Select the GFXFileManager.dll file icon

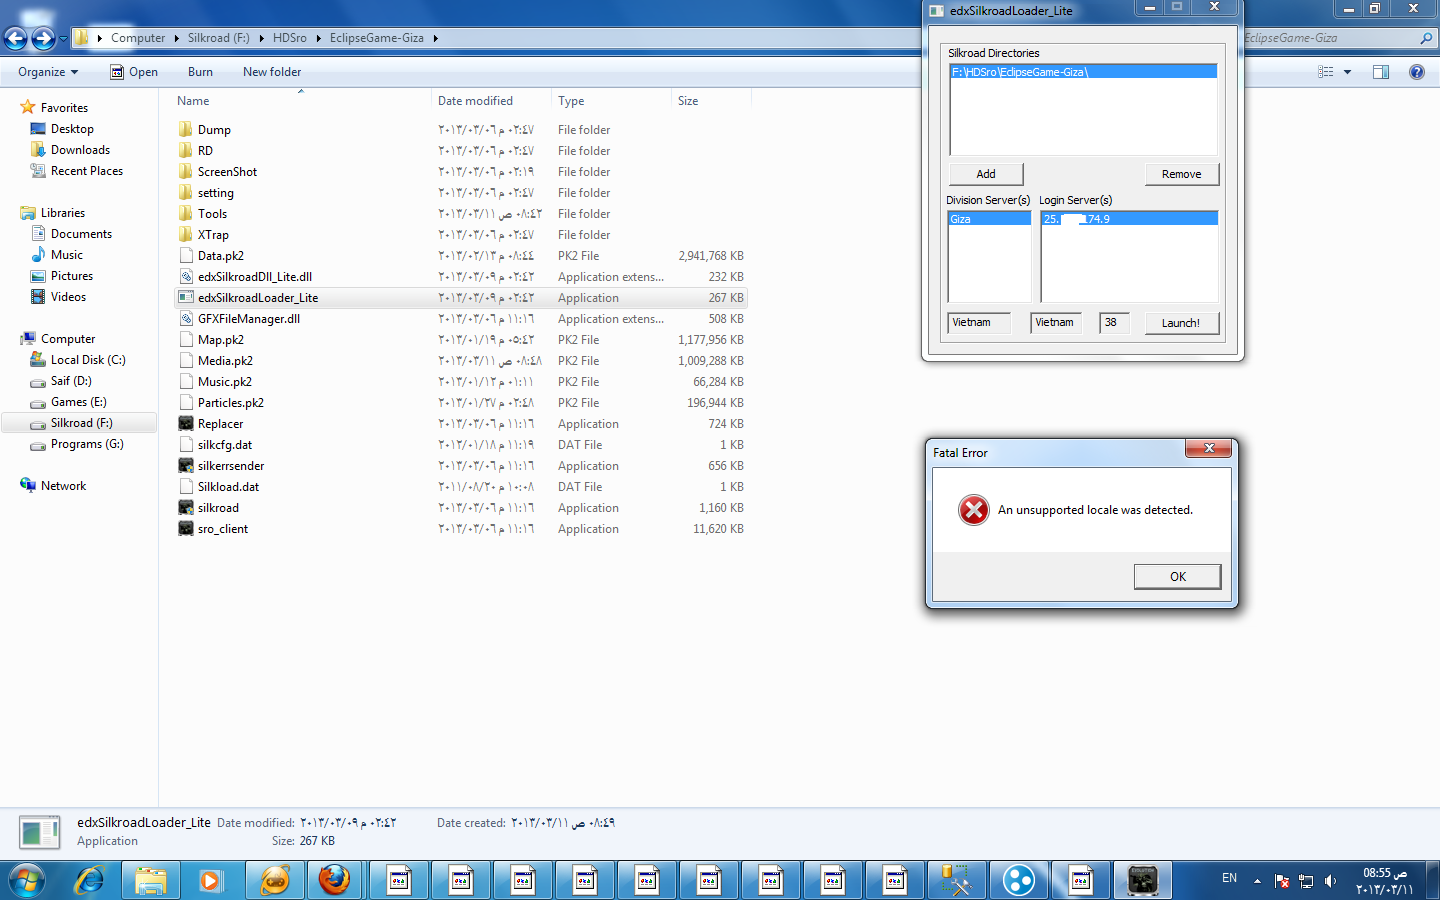[186, 318]
